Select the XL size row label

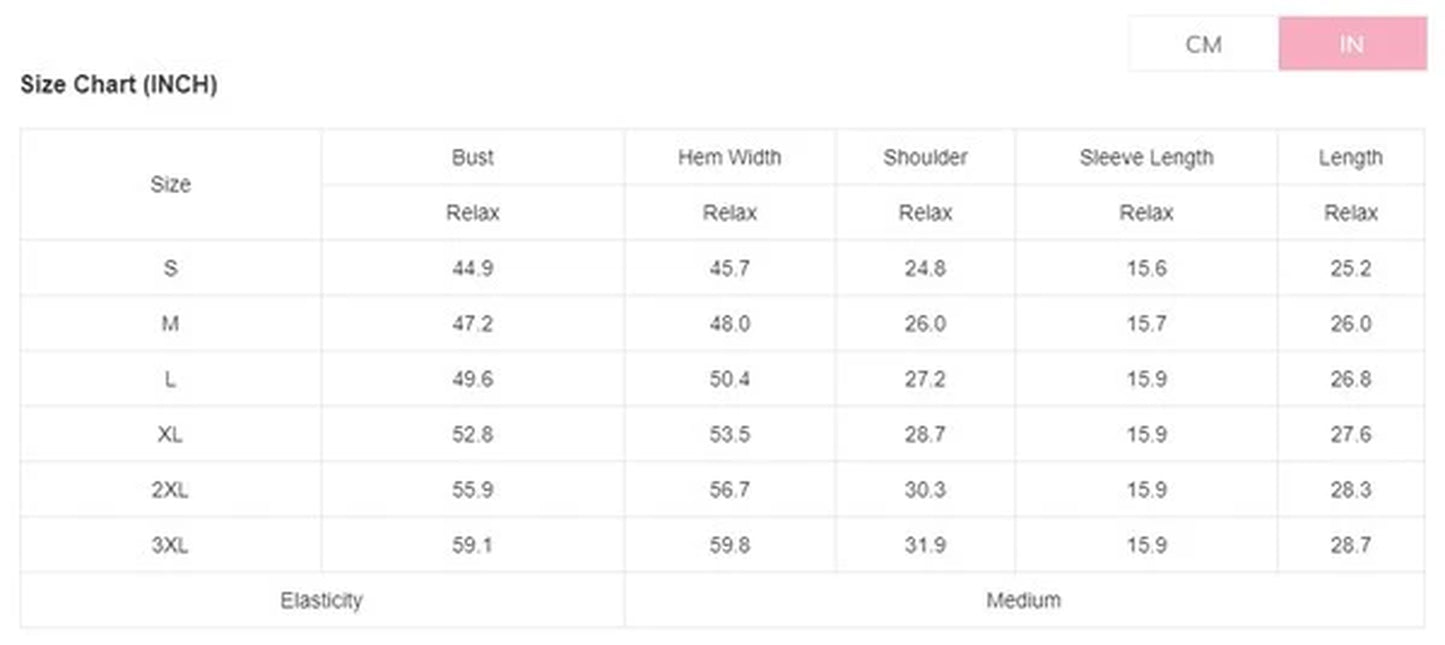pyautogui.click(x=170, y=434)
